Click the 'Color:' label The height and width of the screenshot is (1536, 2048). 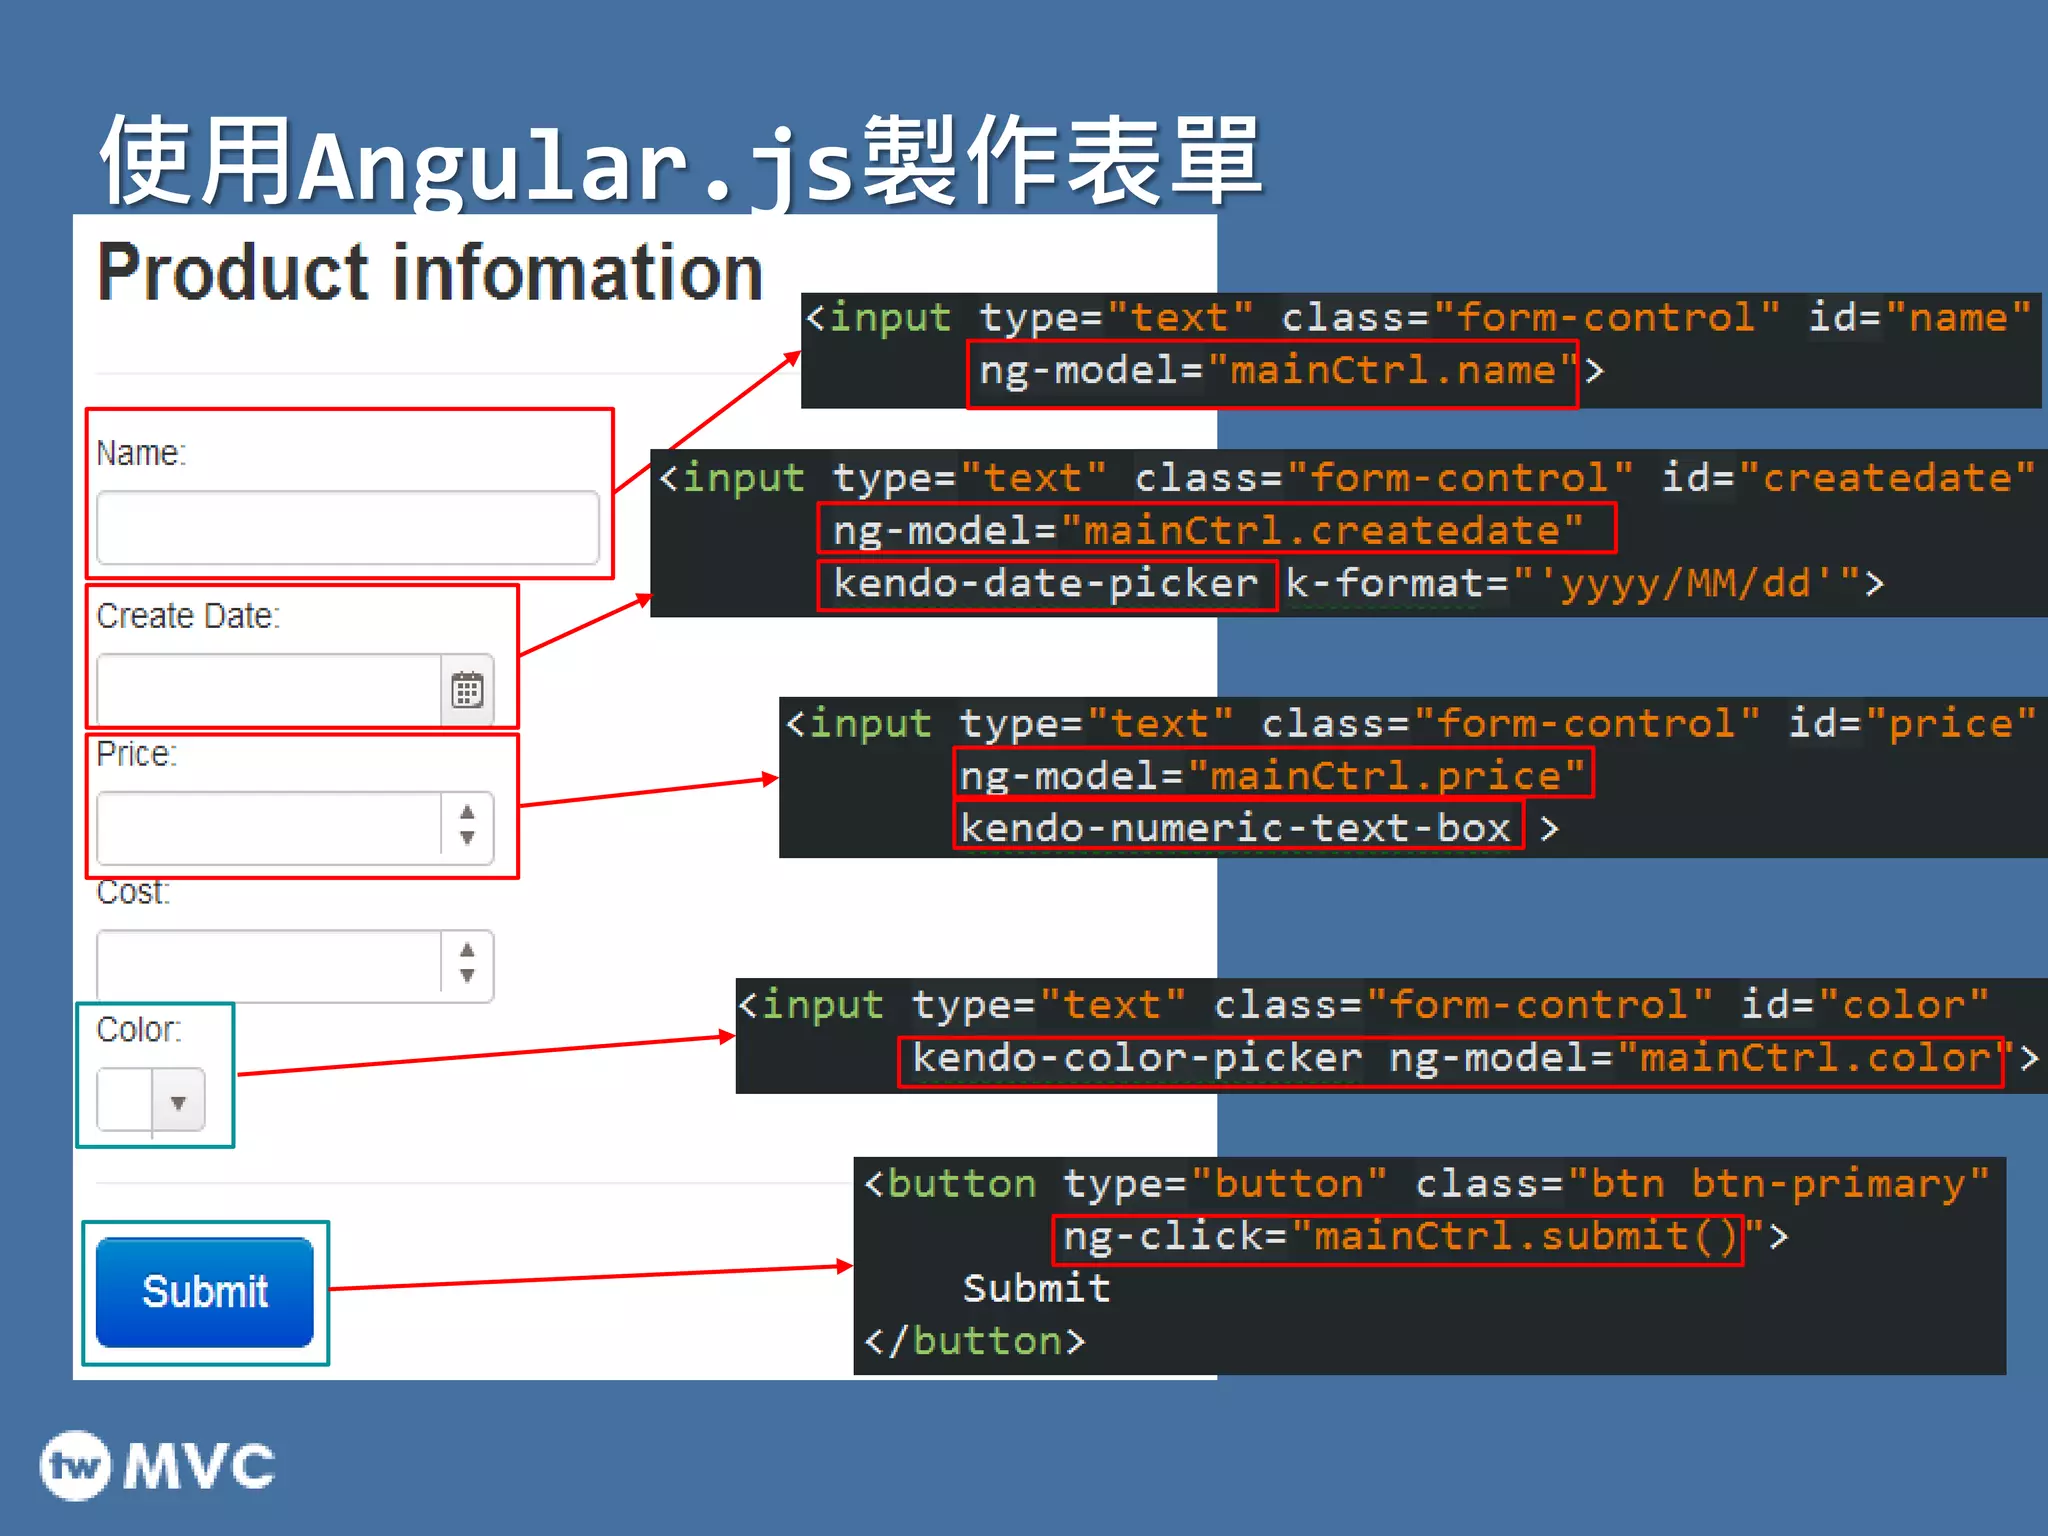(139, 1029)
